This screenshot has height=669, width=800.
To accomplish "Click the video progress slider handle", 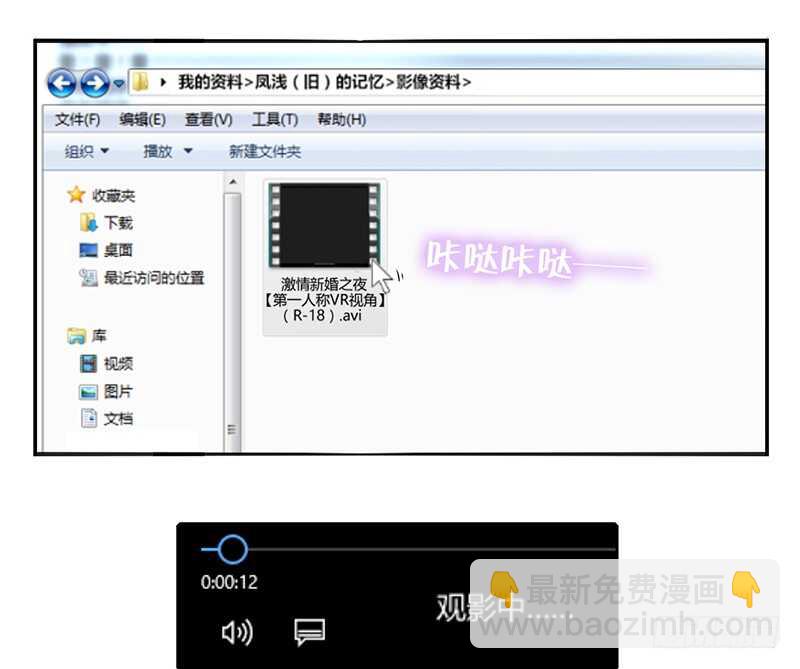I will tap(232, 548).
